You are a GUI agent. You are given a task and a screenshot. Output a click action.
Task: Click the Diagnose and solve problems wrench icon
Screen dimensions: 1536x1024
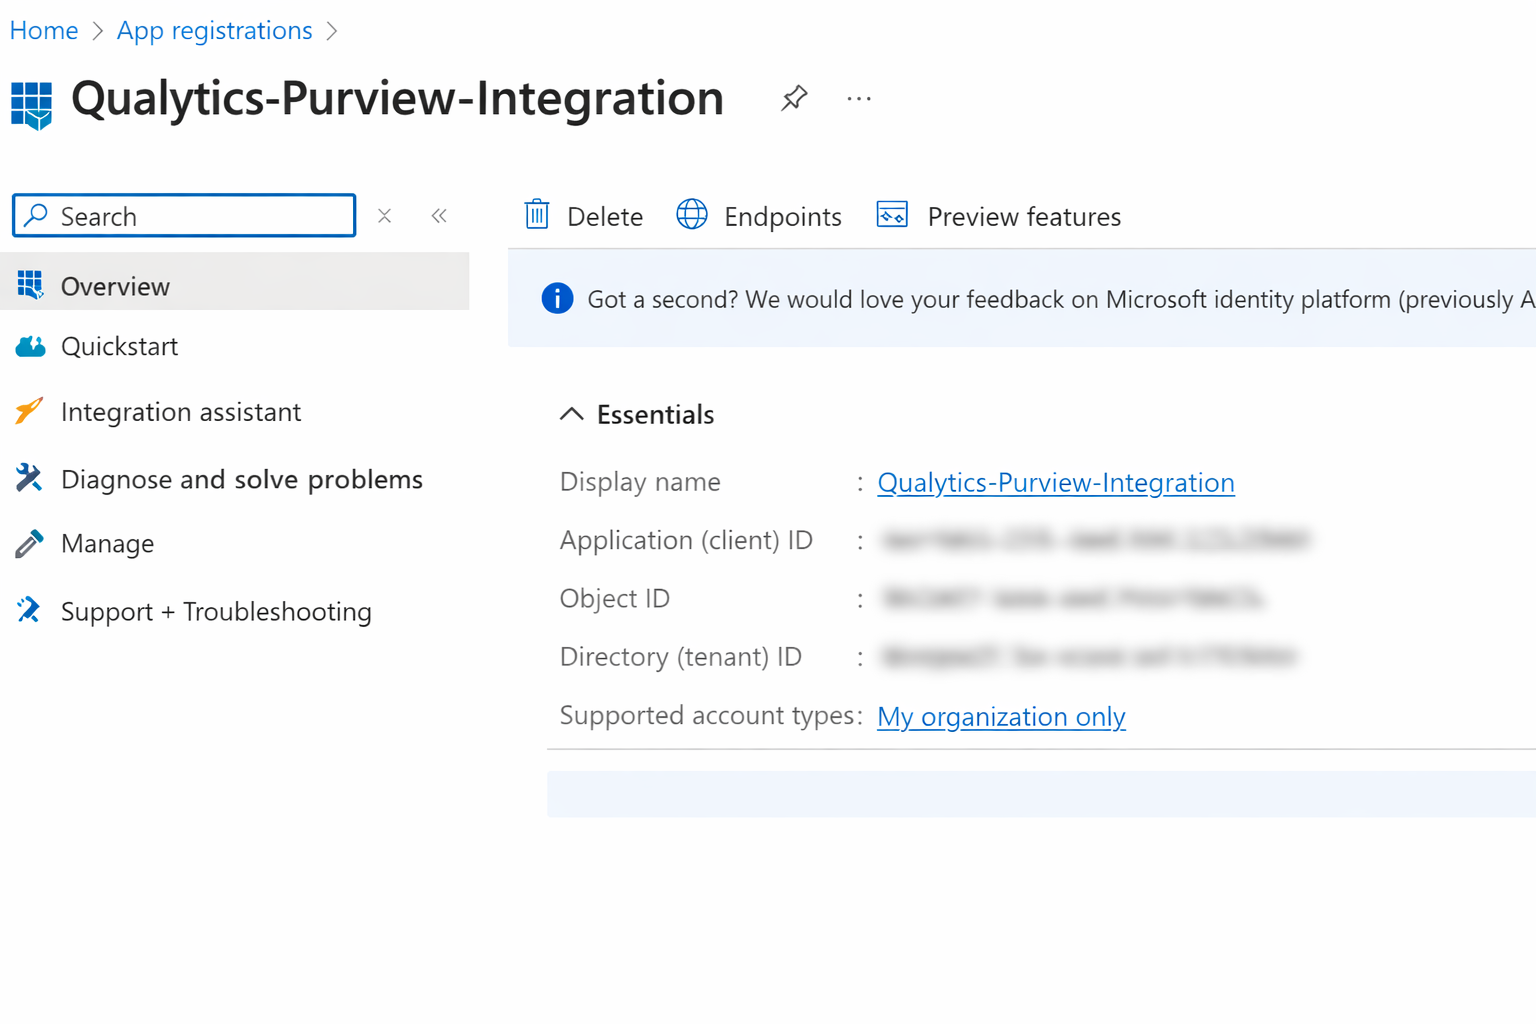click(x=28, y=478)
